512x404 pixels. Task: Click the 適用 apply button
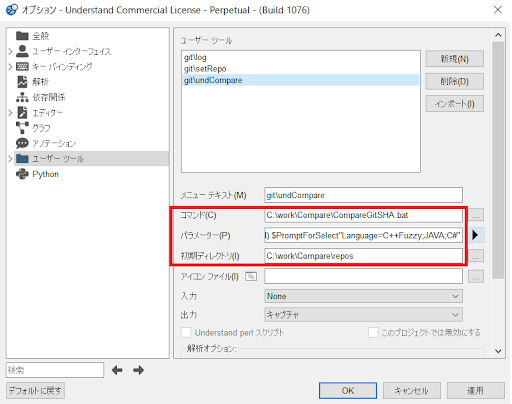(x=475, y=390)
